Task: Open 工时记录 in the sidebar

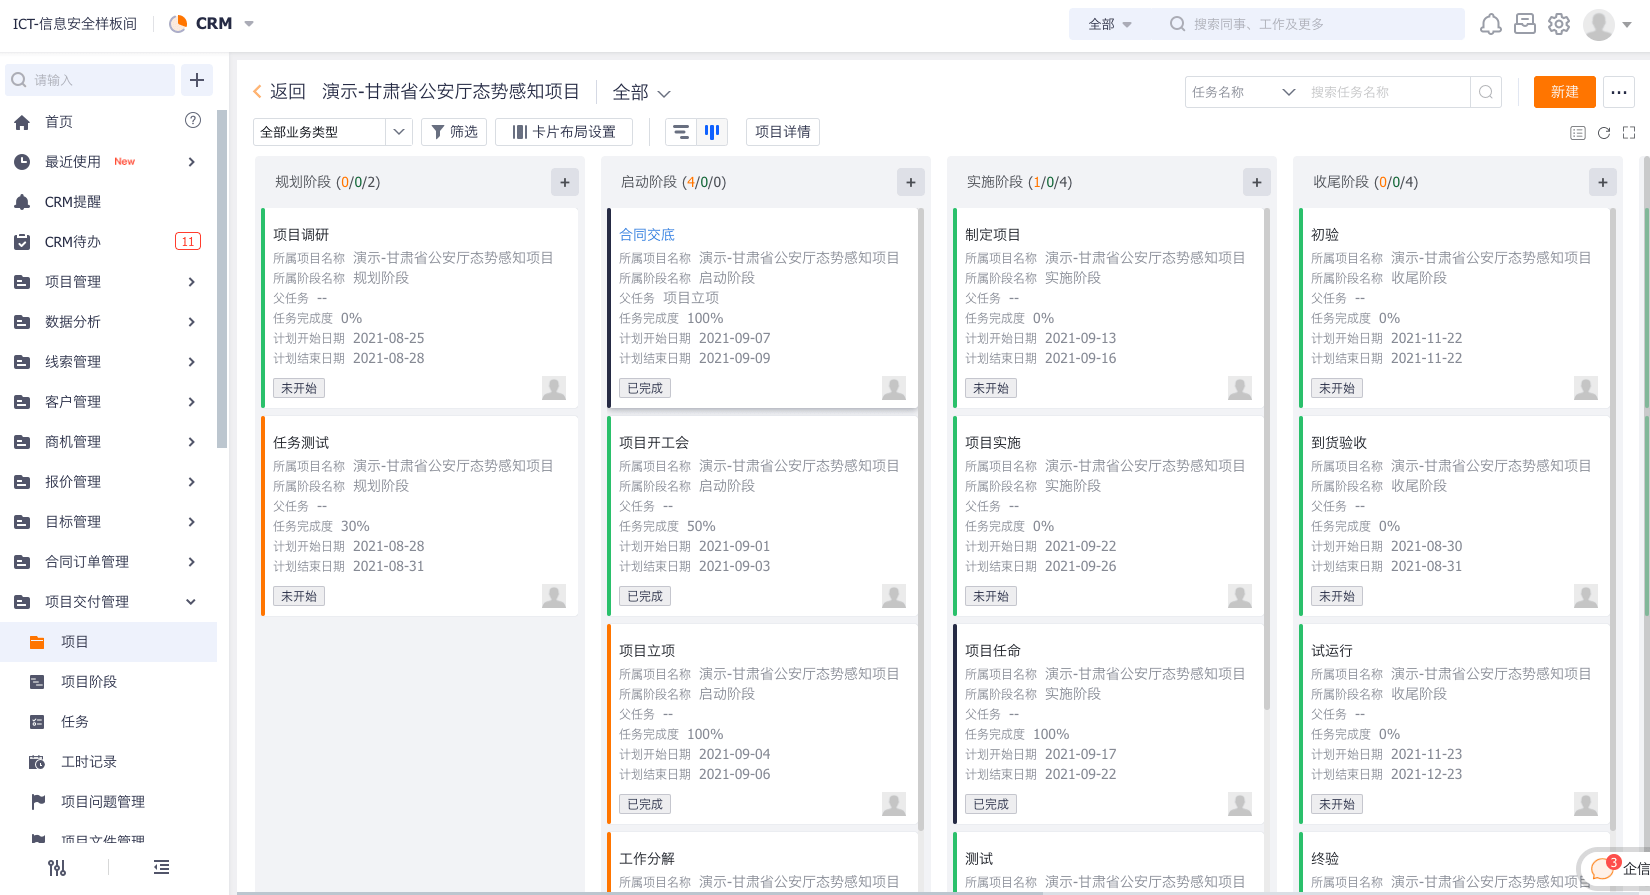Action: tap(89, 762)
